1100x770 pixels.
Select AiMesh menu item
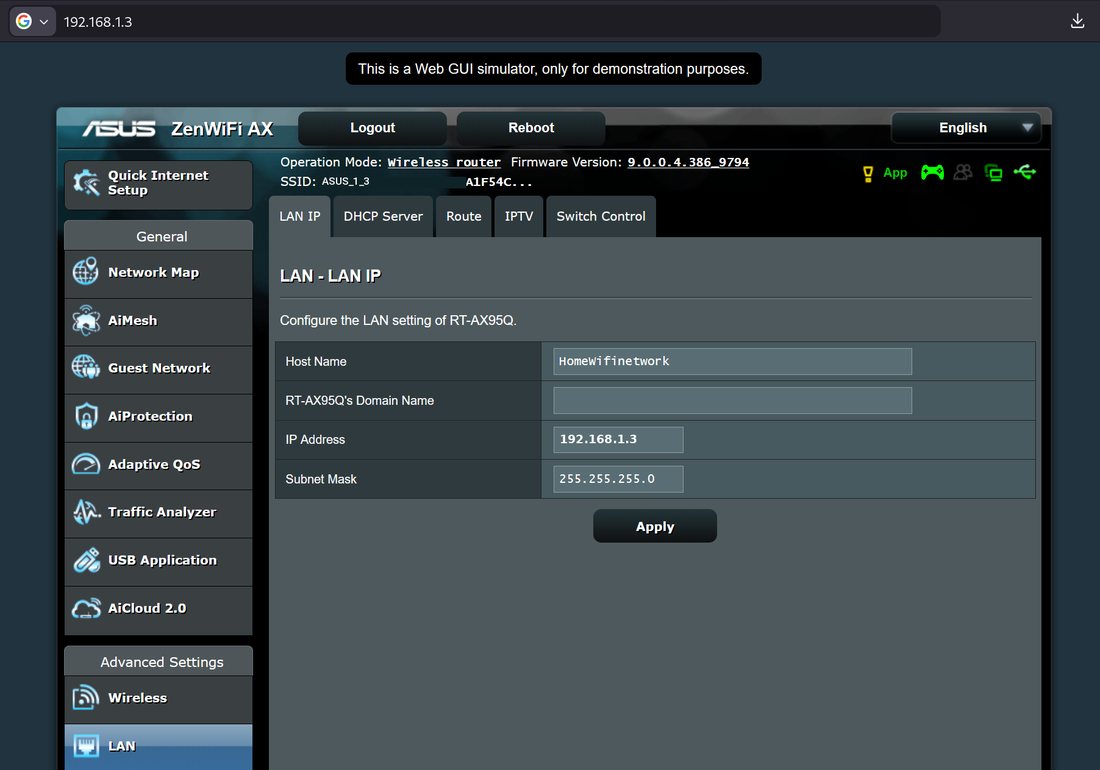[159, 321]
